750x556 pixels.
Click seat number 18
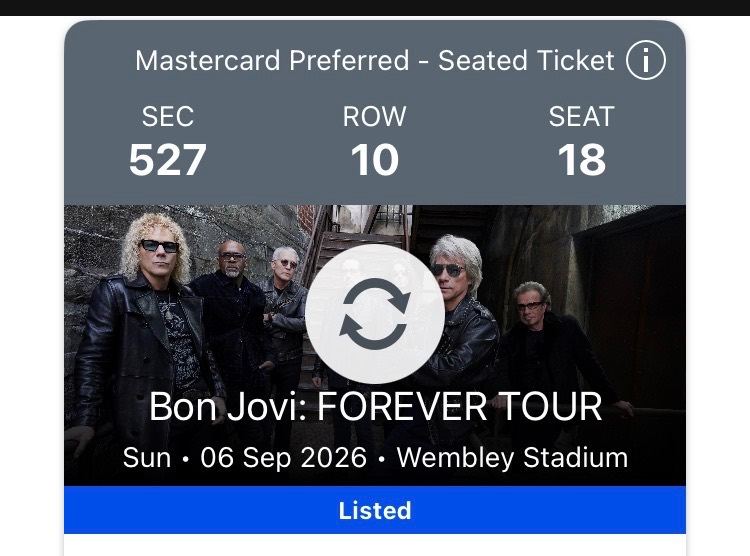[581, 160]
